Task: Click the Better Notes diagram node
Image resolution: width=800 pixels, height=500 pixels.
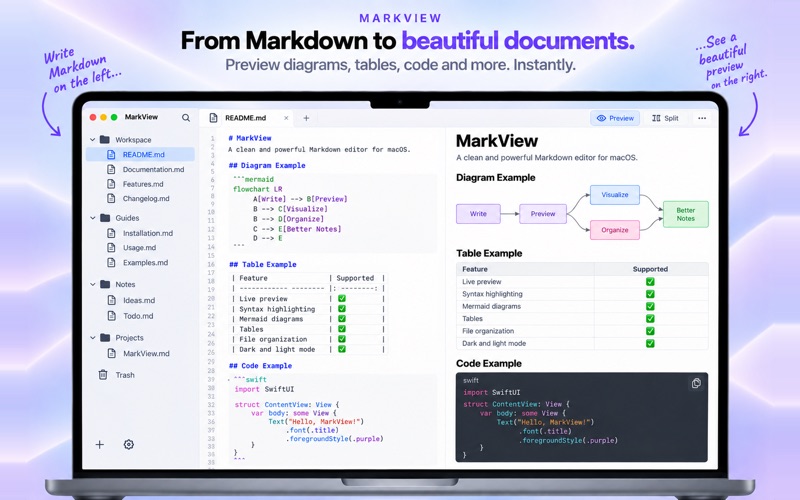Action: [686, 214]
